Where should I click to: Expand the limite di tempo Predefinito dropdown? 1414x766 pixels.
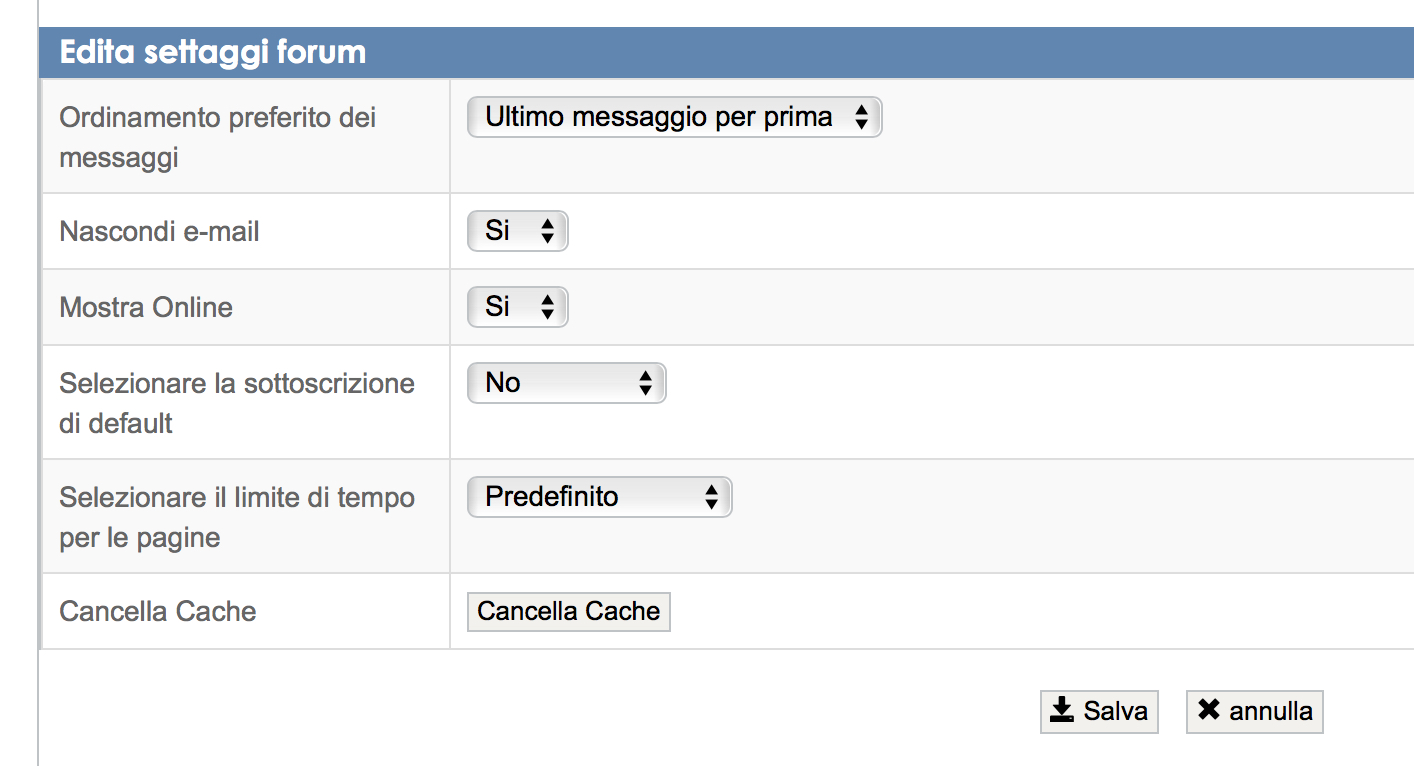coord(598,497)
